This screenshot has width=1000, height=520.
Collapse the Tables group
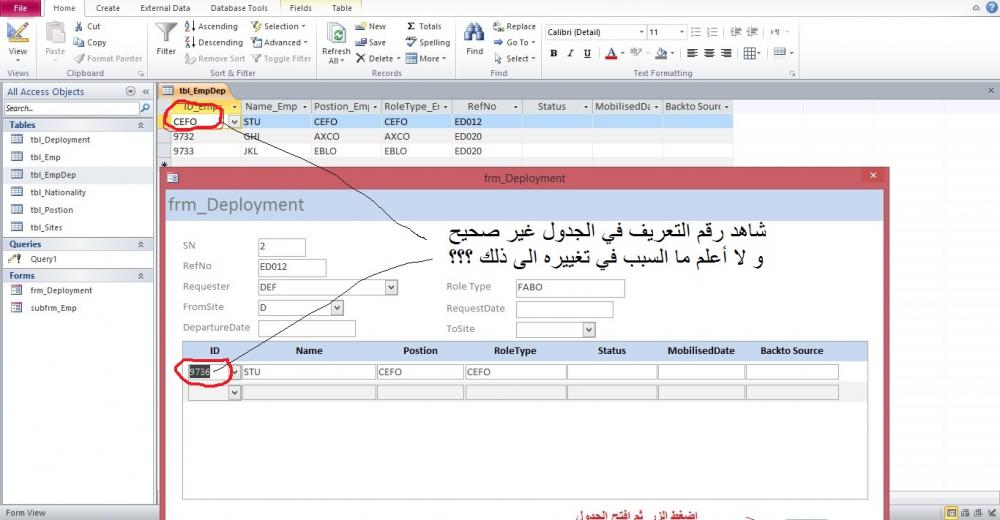click(x=140, y=125)
